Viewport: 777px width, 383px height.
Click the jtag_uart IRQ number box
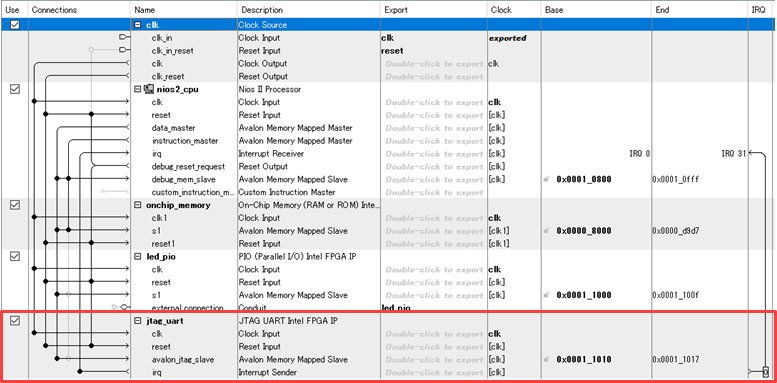pyautogui.click(x=766, y=371)
